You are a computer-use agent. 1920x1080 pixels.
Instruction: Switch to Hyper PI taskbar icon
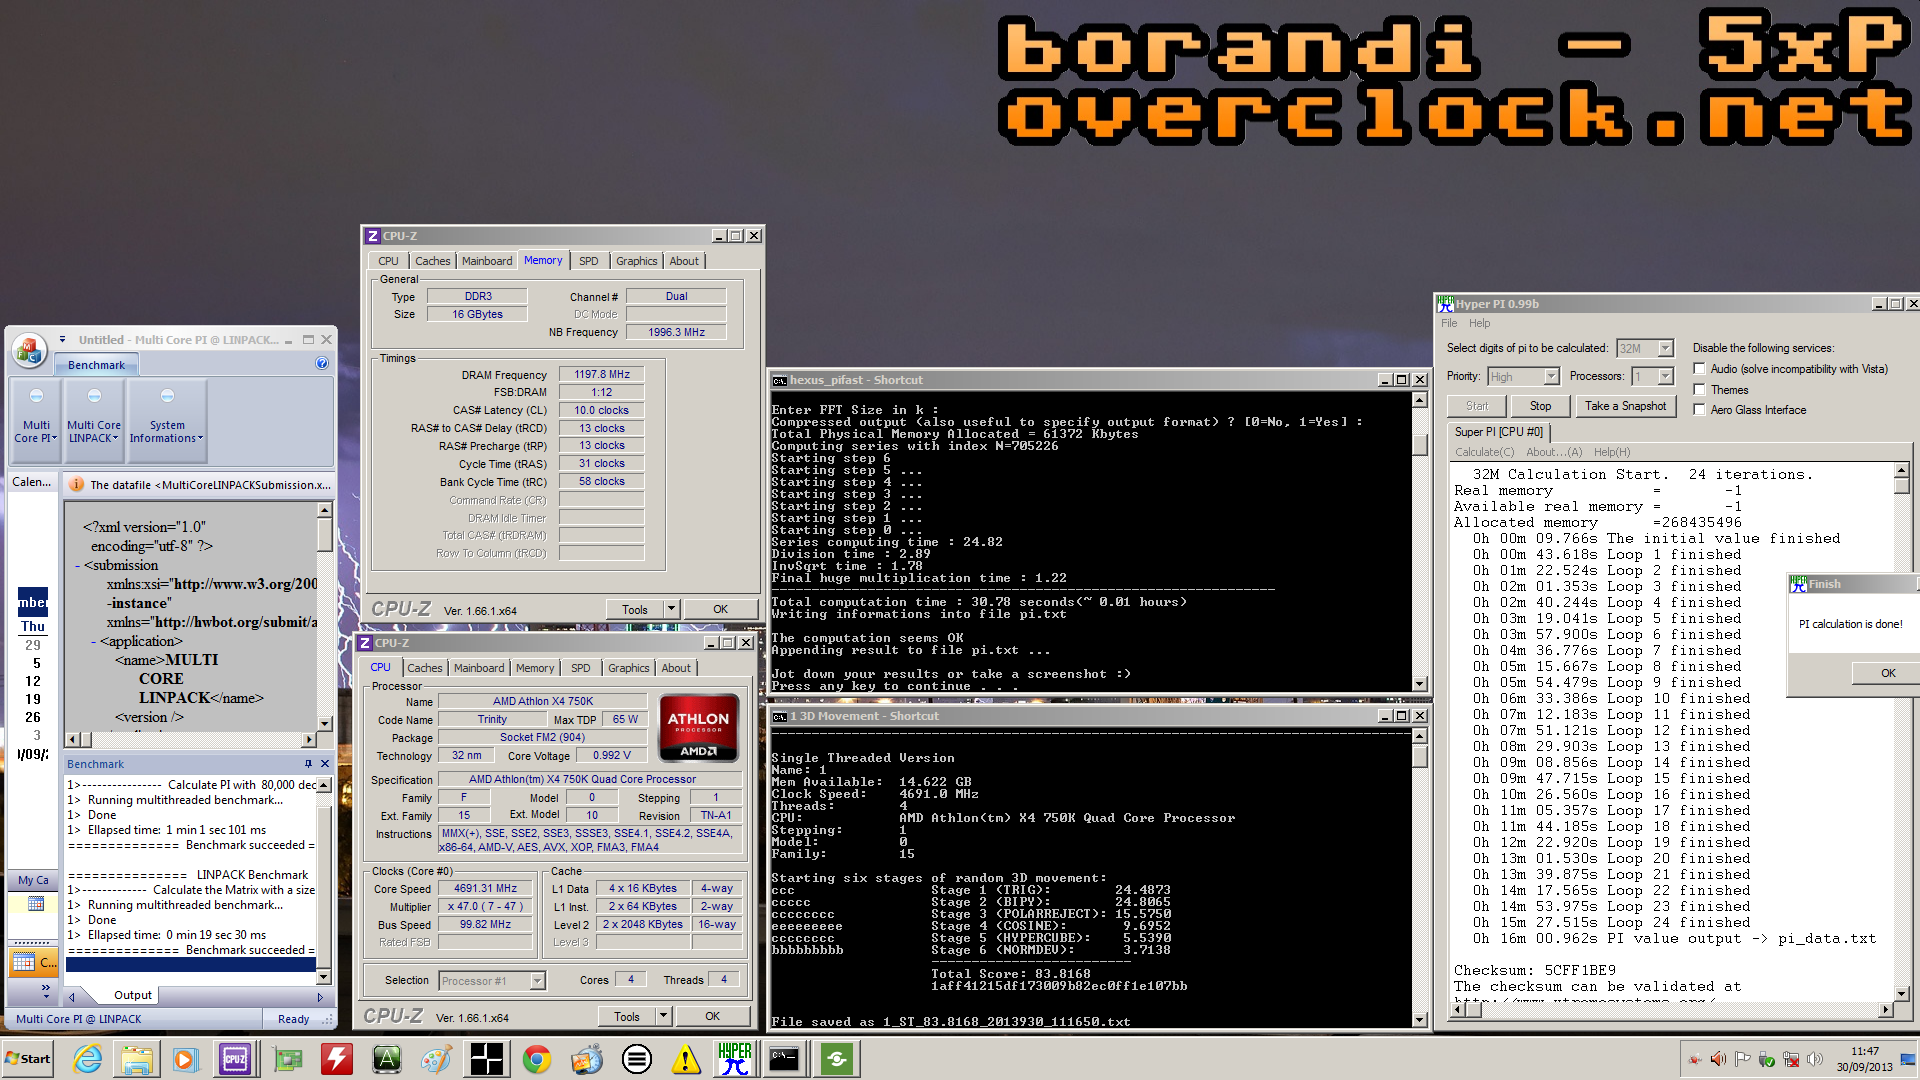[x=735, y=1059]
